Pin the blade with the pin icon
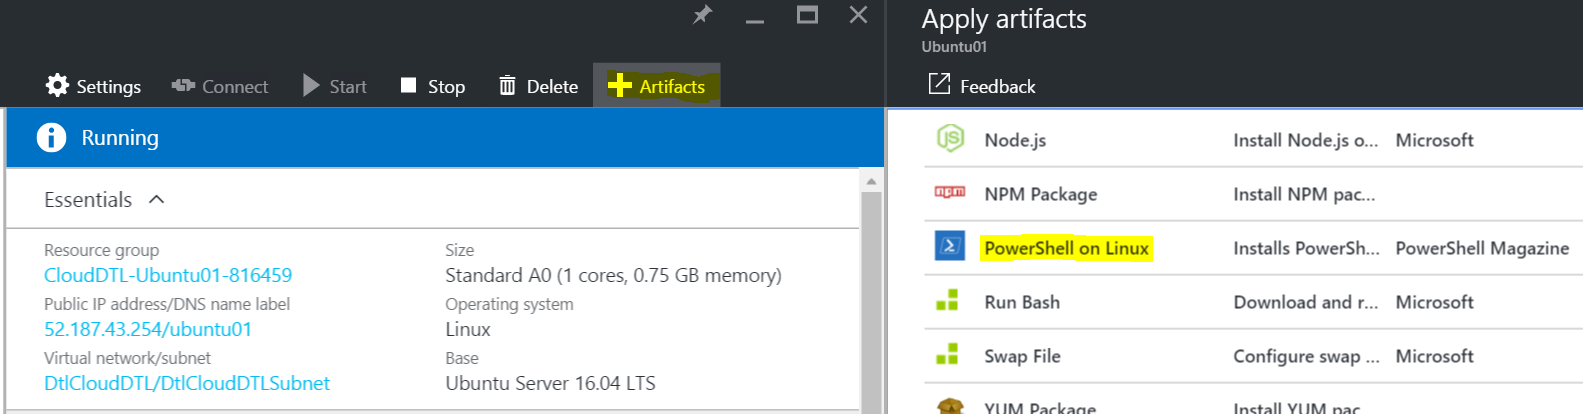The height and width of the screenshot is (414, 1583). [703, 15]
